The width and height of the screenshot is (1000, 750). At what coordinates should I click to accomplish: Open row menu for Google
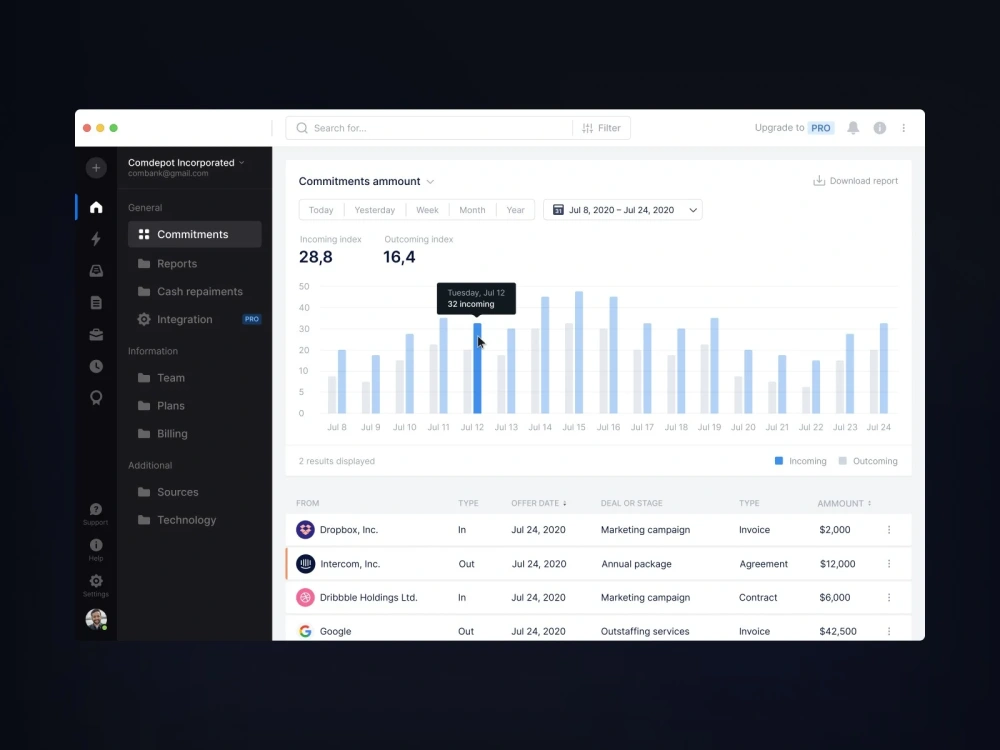[889, 631]
